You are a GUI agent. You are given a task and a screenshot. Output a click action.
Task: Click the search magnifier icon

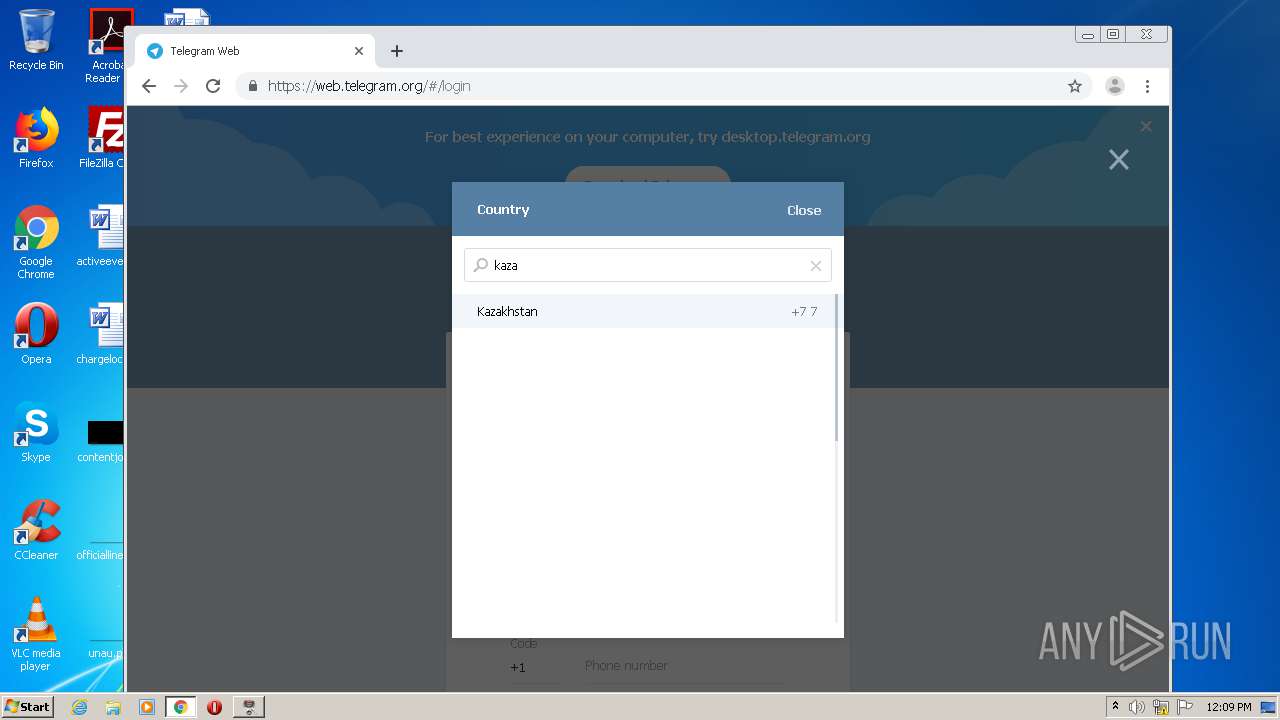(481, 265)
